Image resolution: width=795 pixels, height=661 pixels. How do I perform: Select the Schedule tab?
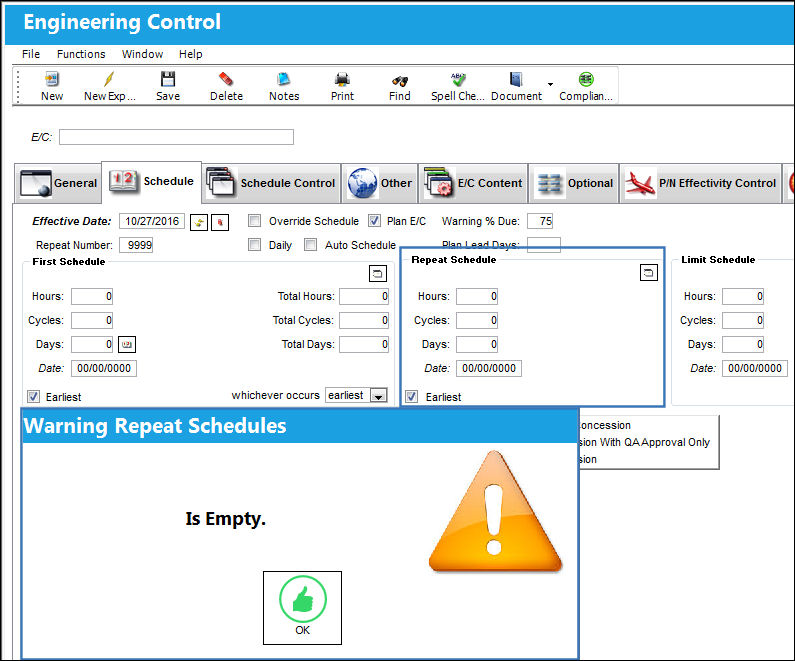(x=152, y=181)
